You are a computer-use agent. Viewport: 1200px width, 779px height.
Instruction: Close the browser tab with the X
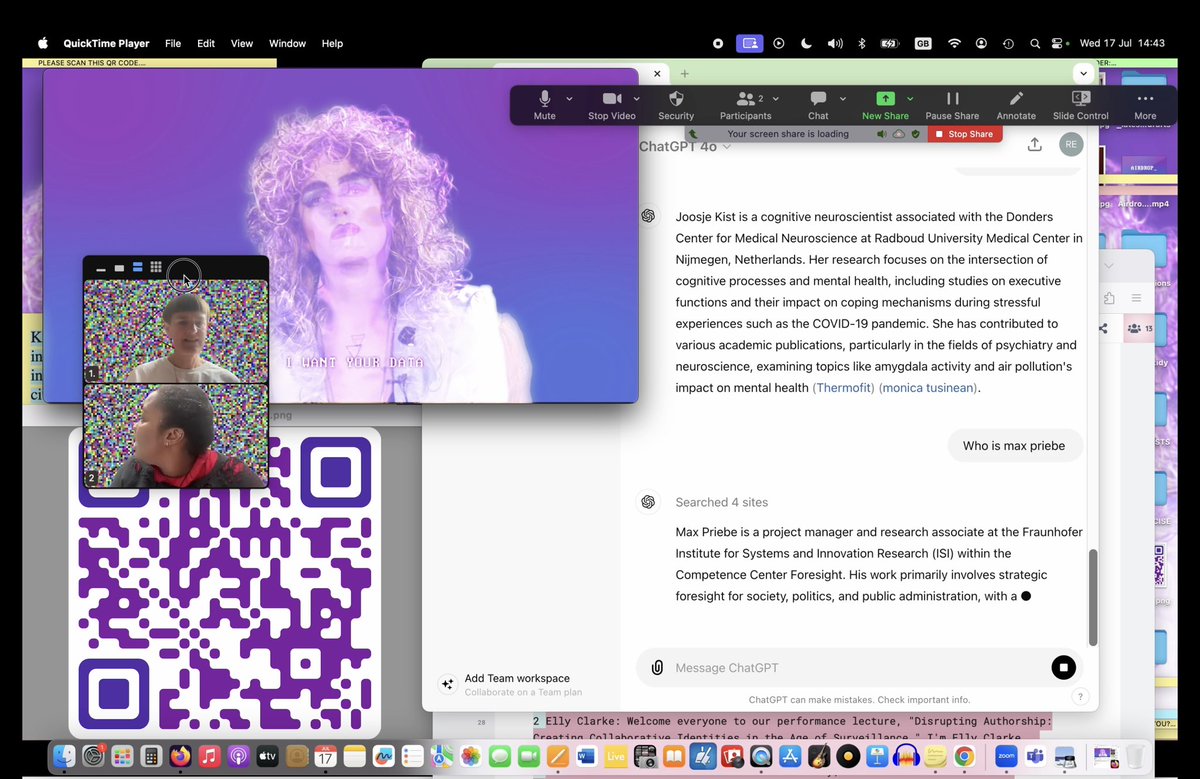656,74
